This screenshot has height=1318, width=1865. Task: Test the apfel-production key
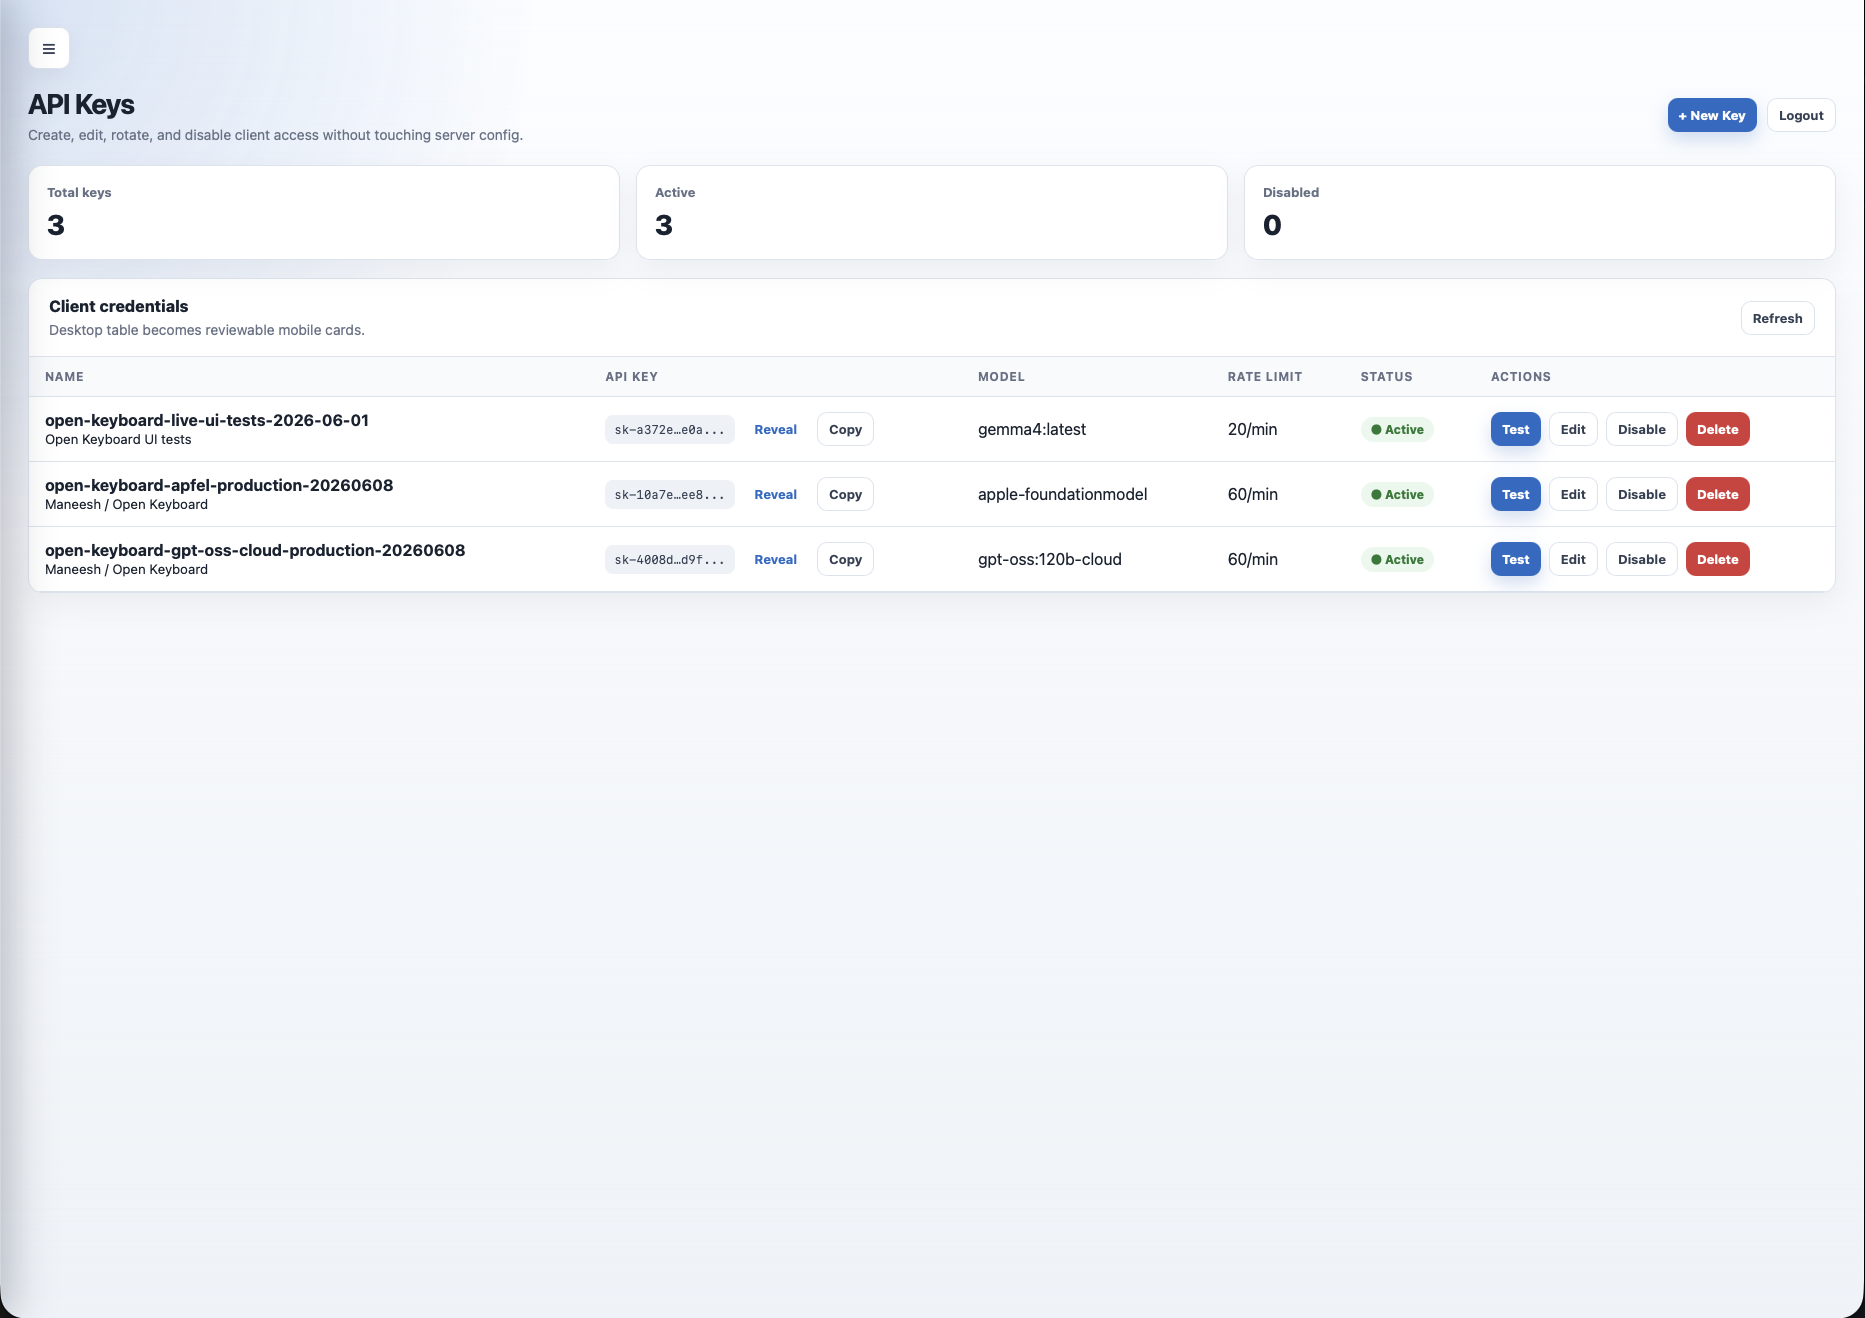tap(1515, 494)
